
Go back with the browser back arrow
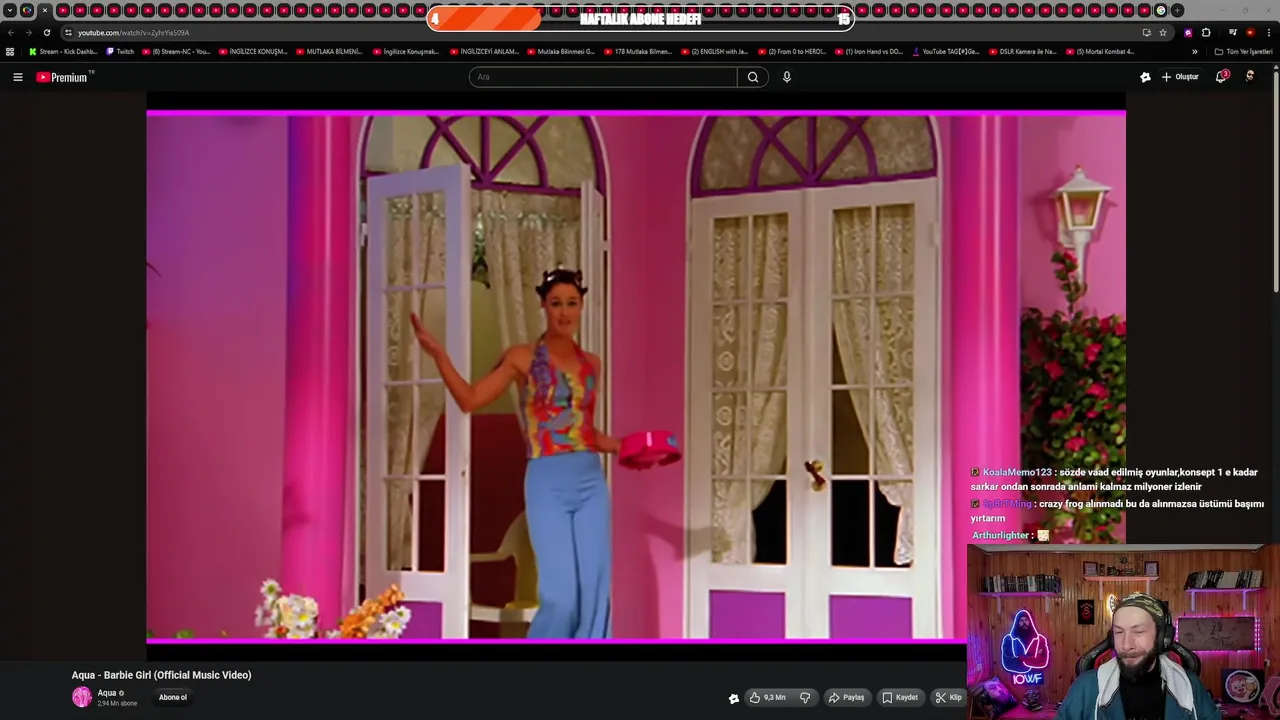click(x=11, y=33)
